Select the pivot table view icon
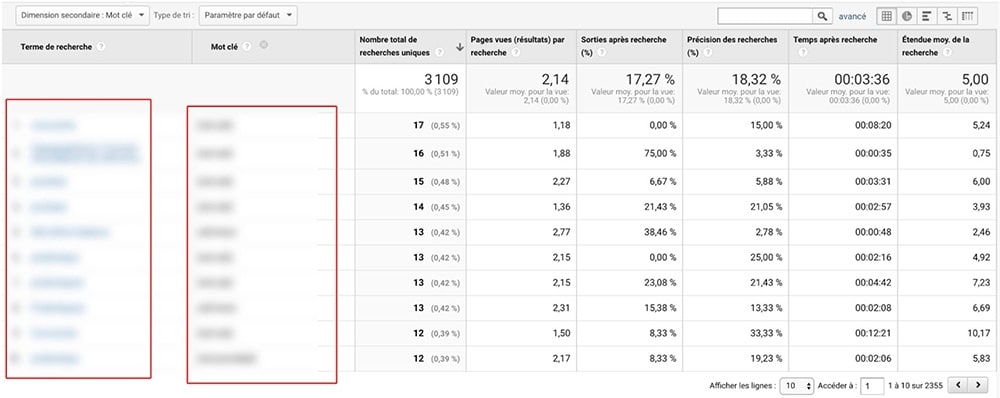Screen dimensions: 1000x398 (x=967, y=16)
